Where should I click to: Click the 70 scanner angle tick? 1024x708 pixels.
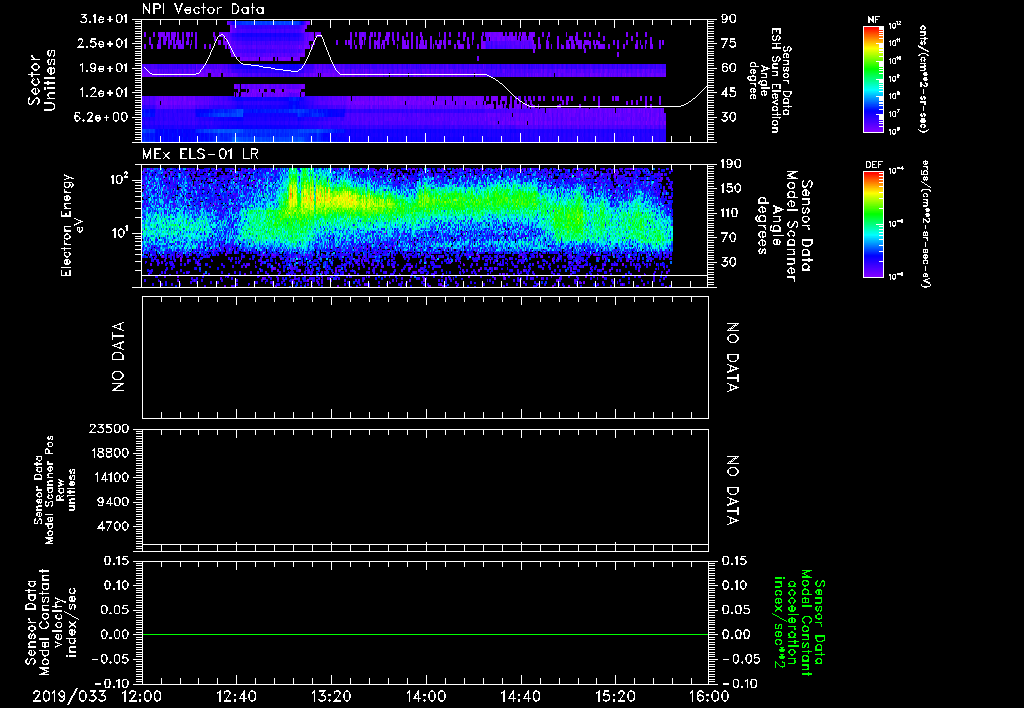729,238
